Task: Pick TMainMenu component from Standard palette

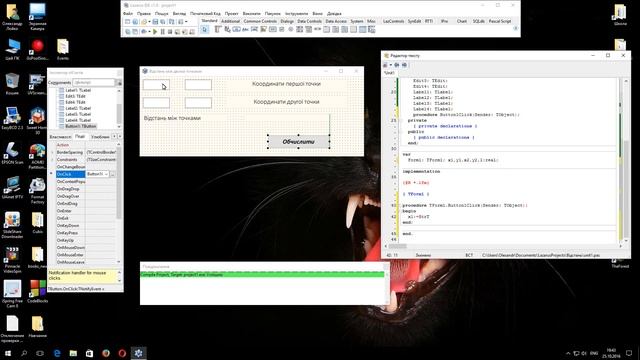Action: 218,29
